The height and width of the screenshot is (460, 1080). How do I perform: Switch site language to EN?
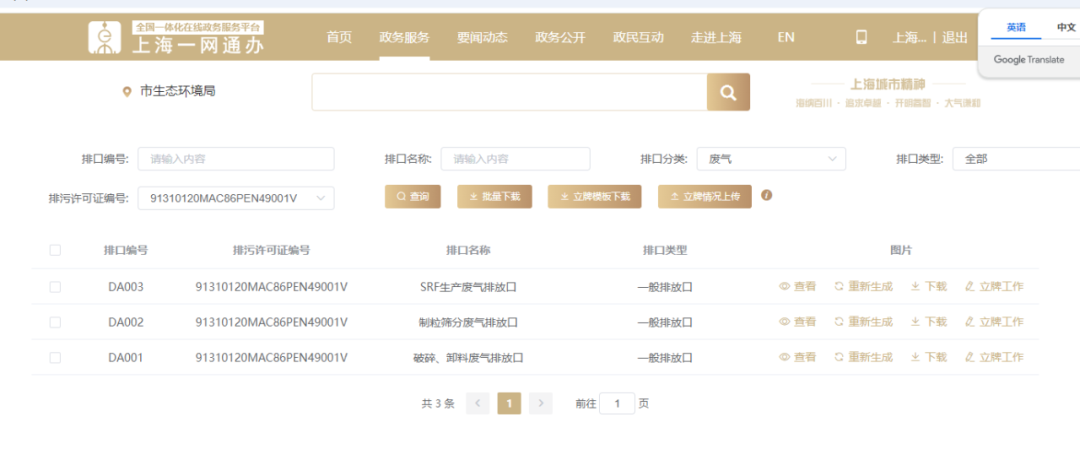pos(786,37)
